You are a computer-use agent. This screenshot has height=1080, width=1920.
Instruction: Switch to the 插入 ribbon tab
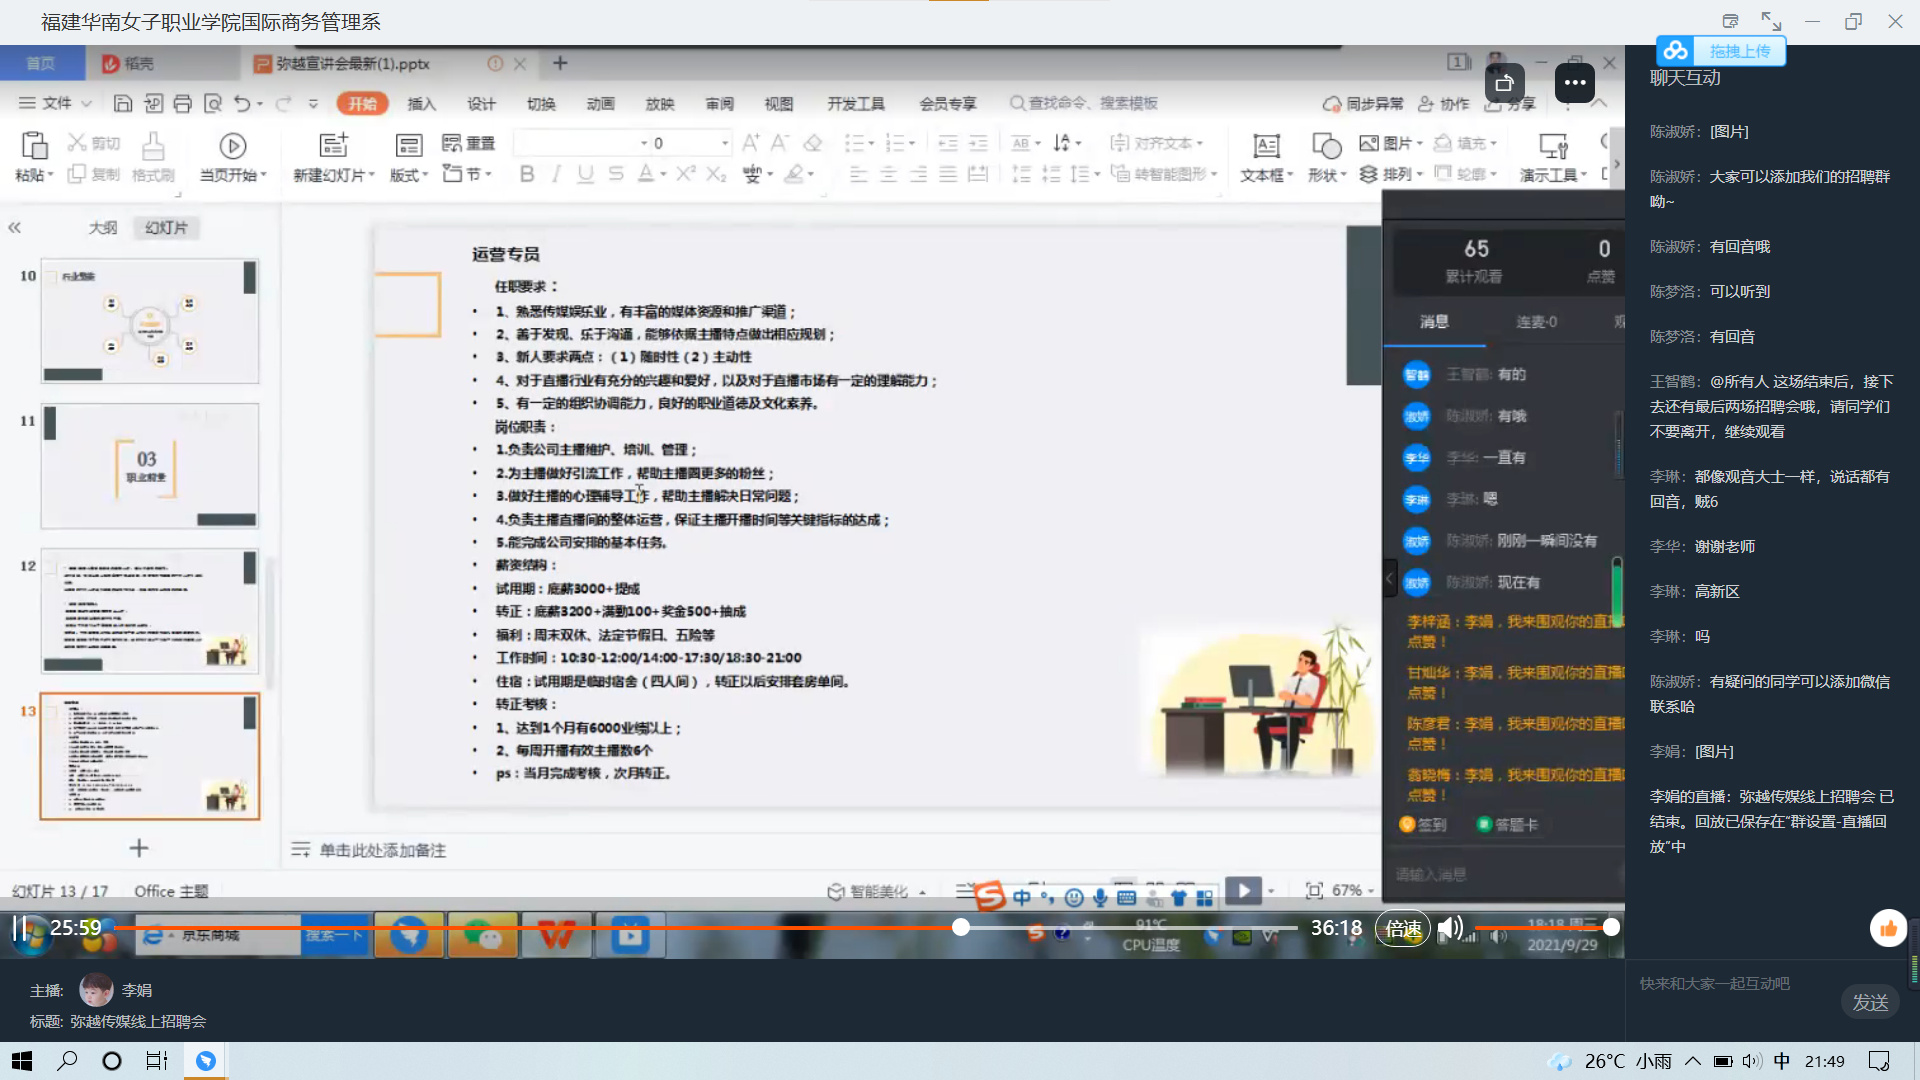(x=420, y=102)
